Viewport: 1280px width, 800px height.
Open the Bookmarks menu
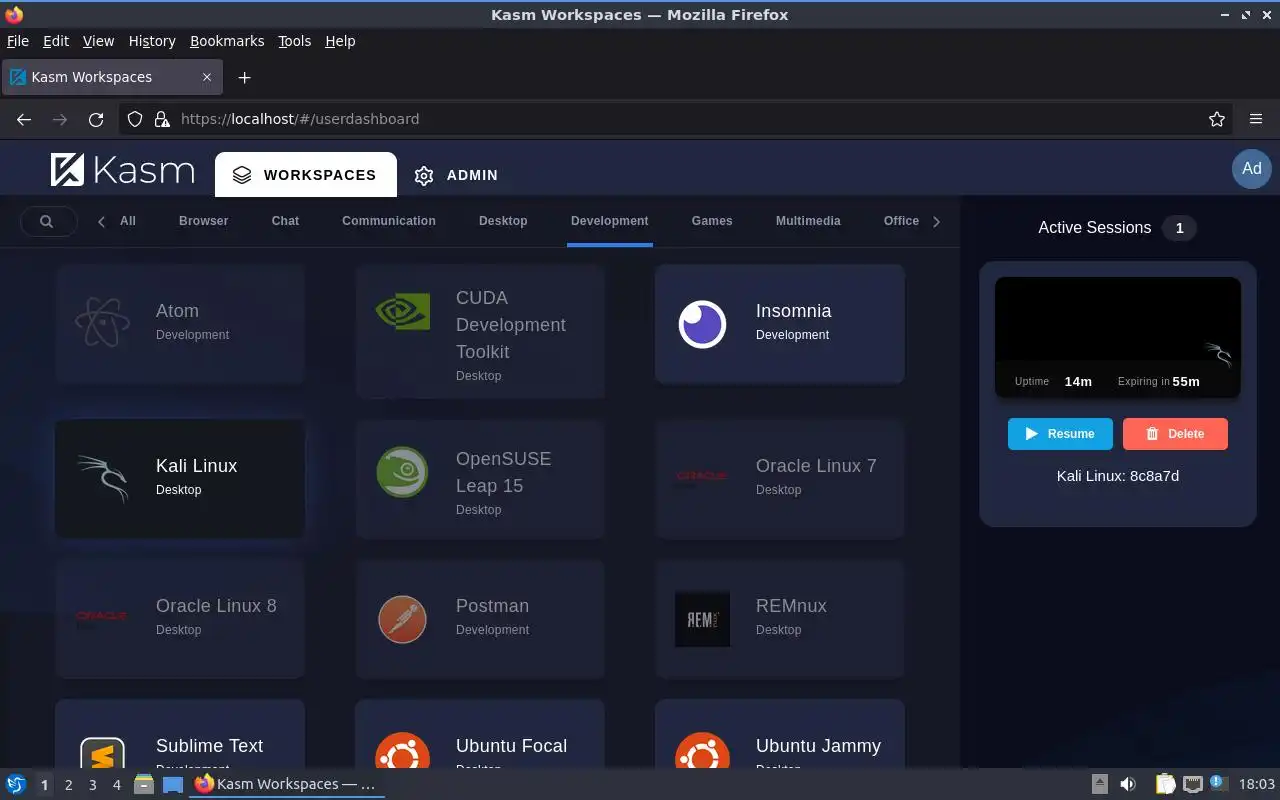pyautogui.click(x=227, y=41)
